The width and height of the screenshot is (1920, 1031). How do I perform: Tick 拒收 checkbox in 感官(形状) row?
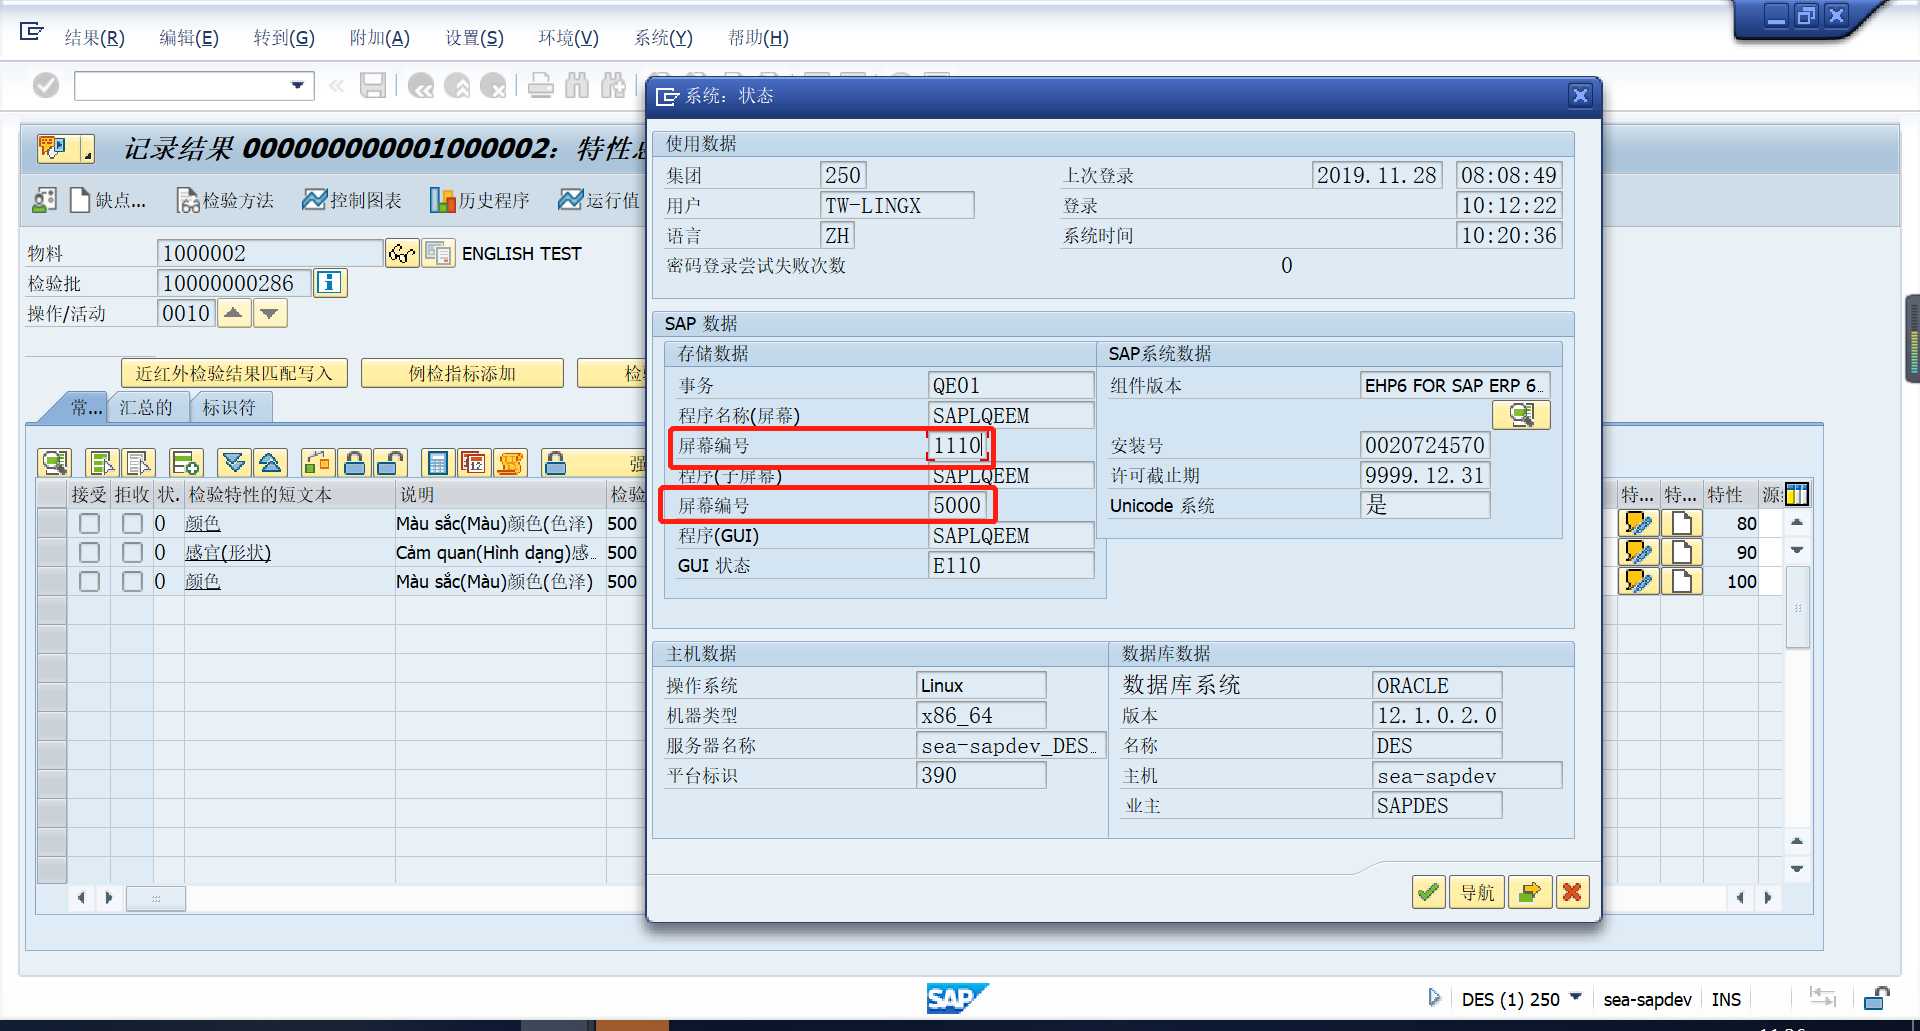point(132,553)
